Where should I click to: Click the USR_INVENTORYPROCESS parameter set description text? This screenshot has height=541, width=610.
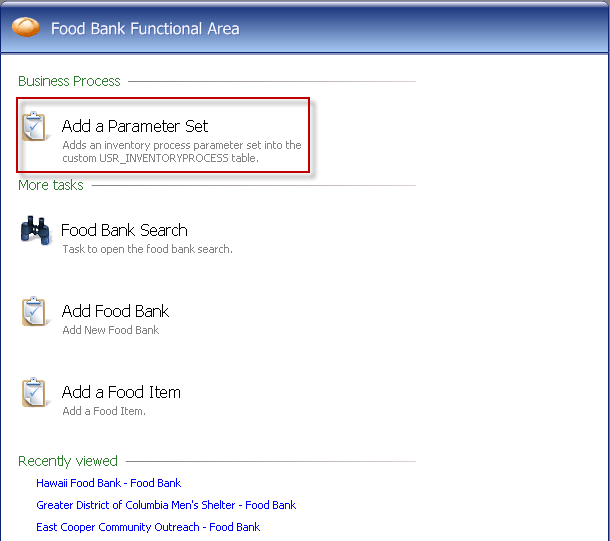pyautogui.click(x=181, y=152)
